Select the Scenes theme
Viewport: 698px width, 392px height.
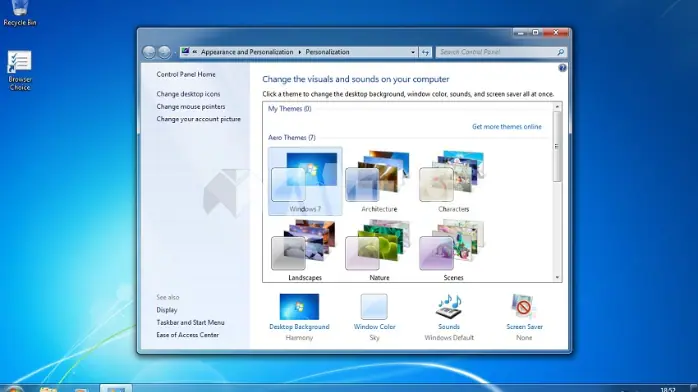(453, 250)
